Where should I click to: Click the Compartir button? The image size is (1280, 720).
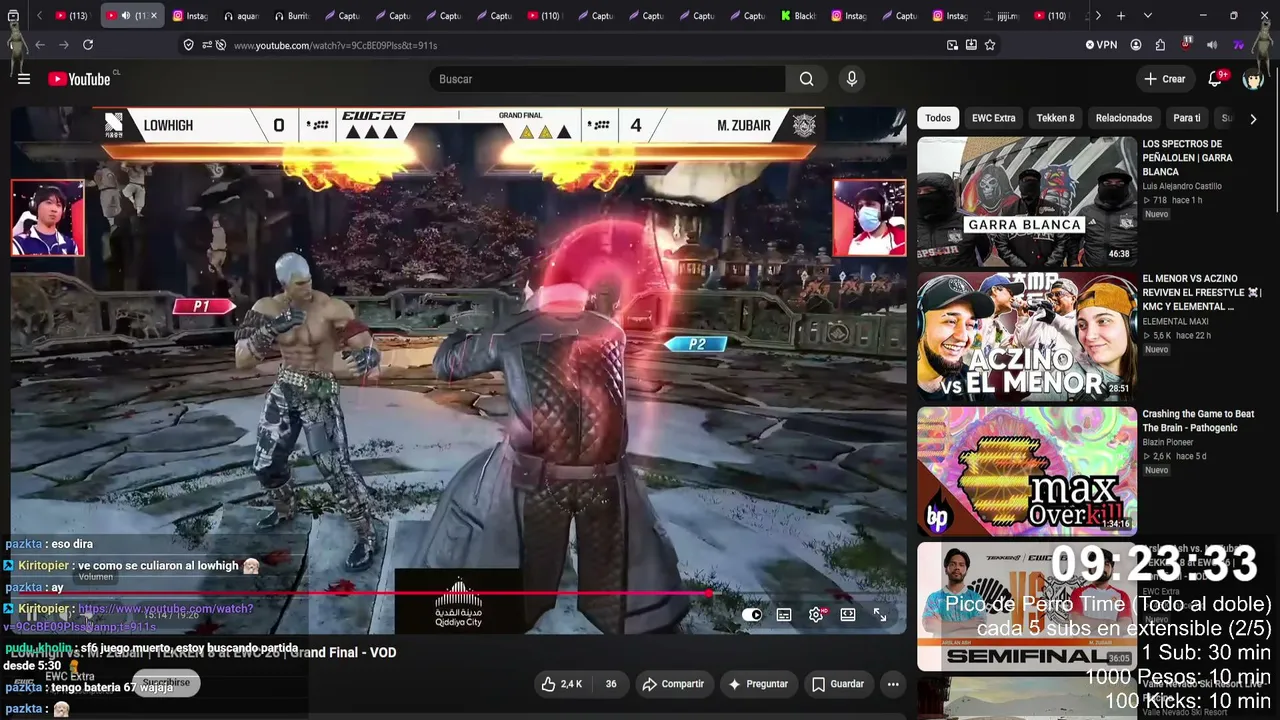coord(673,684)
